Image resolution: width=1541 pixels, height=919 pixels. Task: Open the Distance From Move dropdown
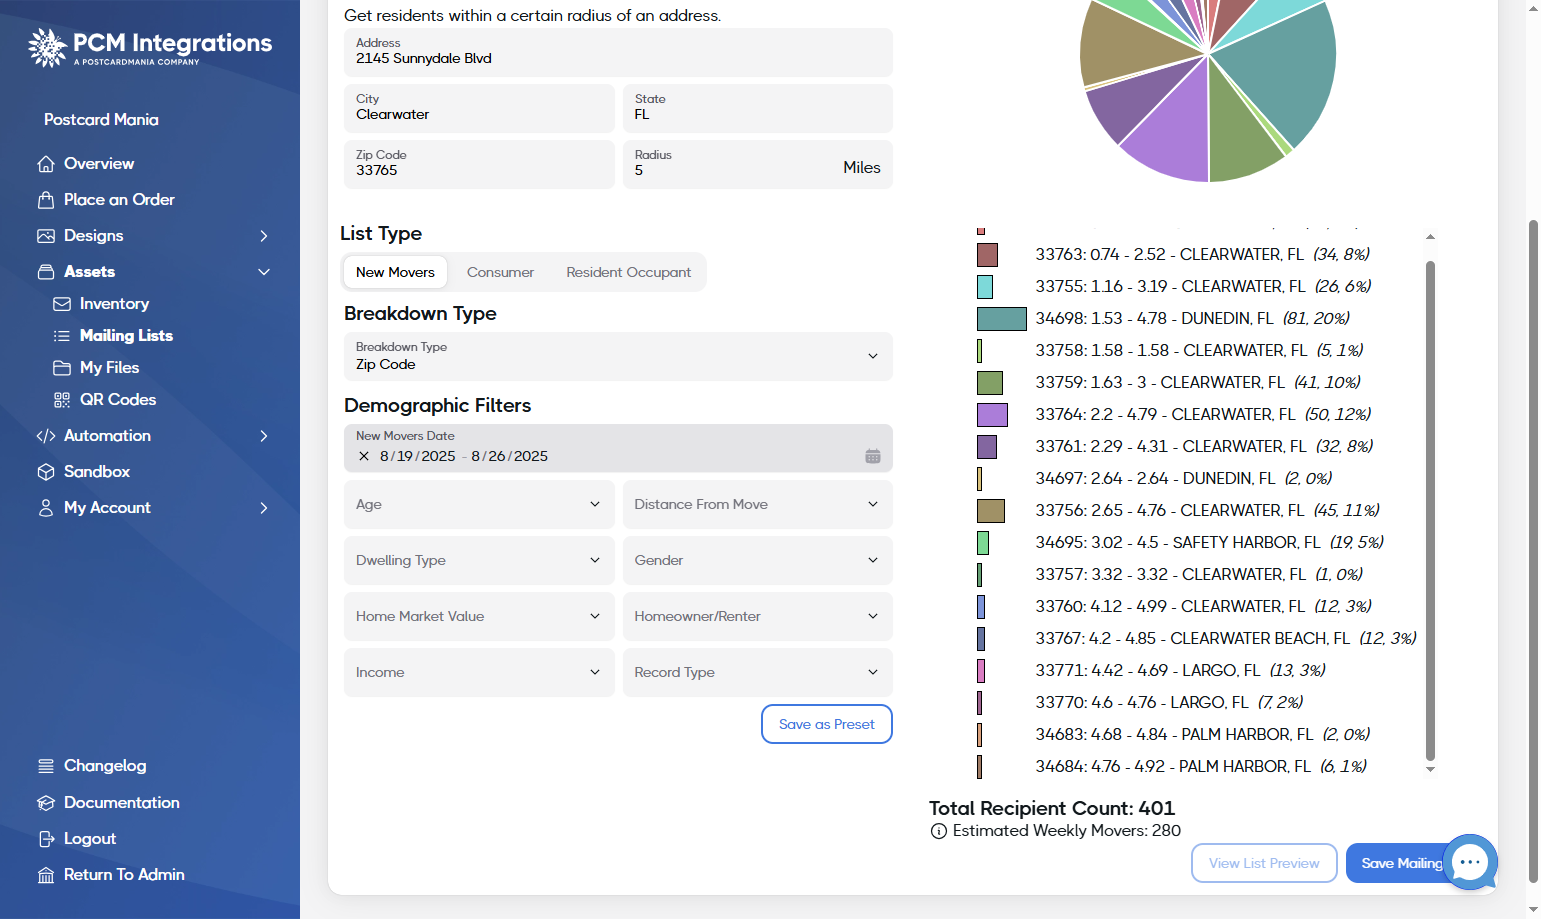click(x=758, y=505)
